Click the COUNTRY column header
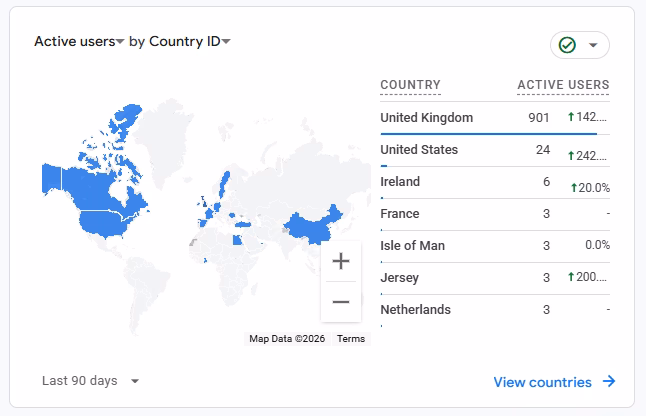This screenshot has width=646, height=416. coord(410,85)
